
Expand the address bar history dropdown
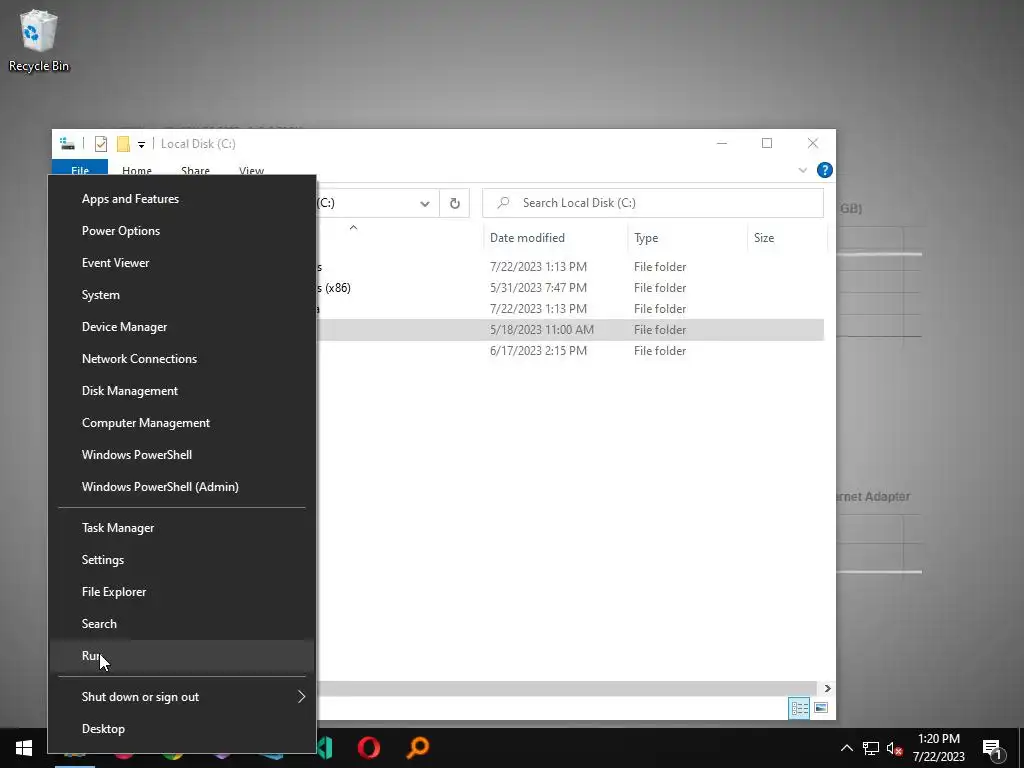[424, 203]
